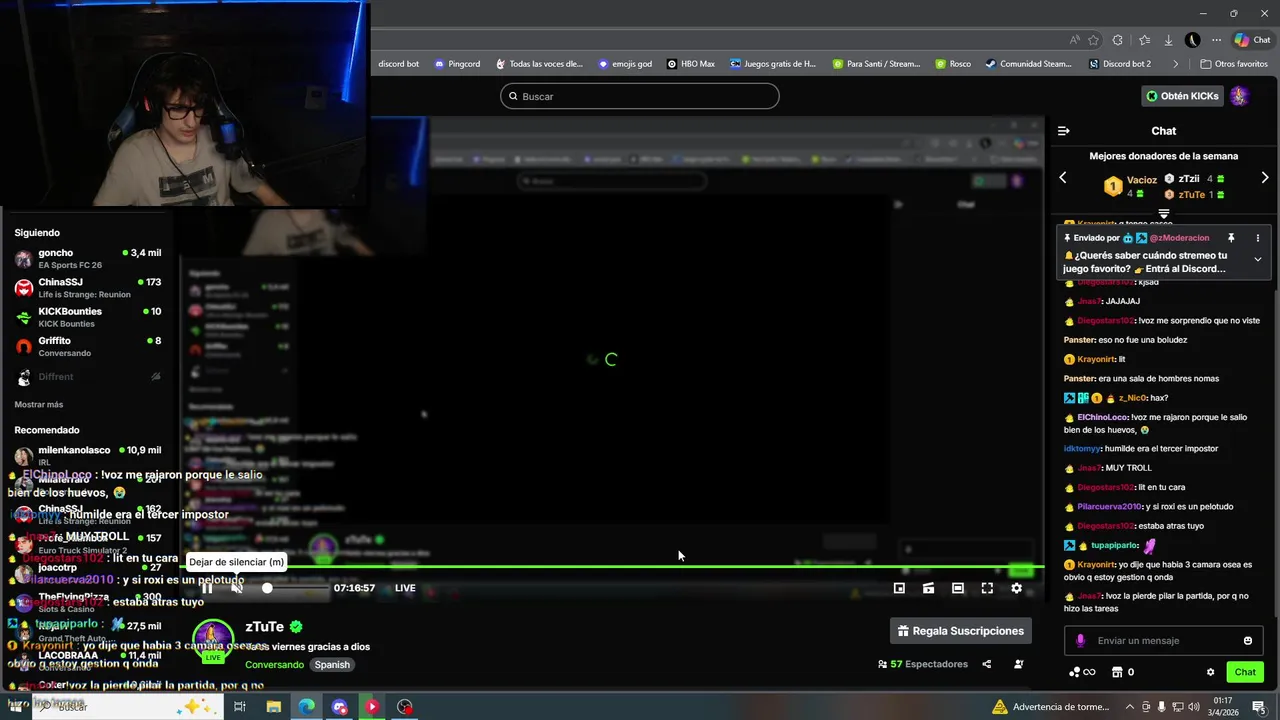Unpin the pinned chat message
Screen dimensions: 1280x720
pos(1231,238)
